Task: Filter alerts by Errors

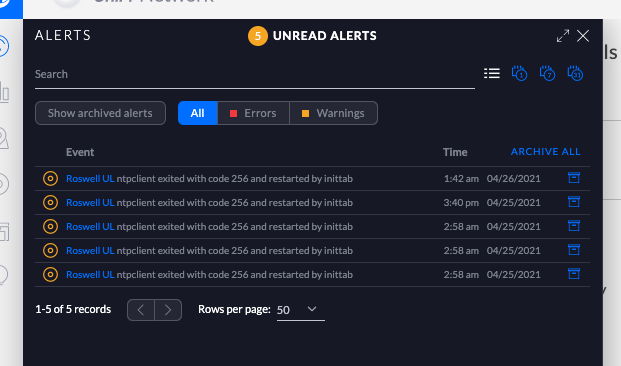Action: [253, 113]
